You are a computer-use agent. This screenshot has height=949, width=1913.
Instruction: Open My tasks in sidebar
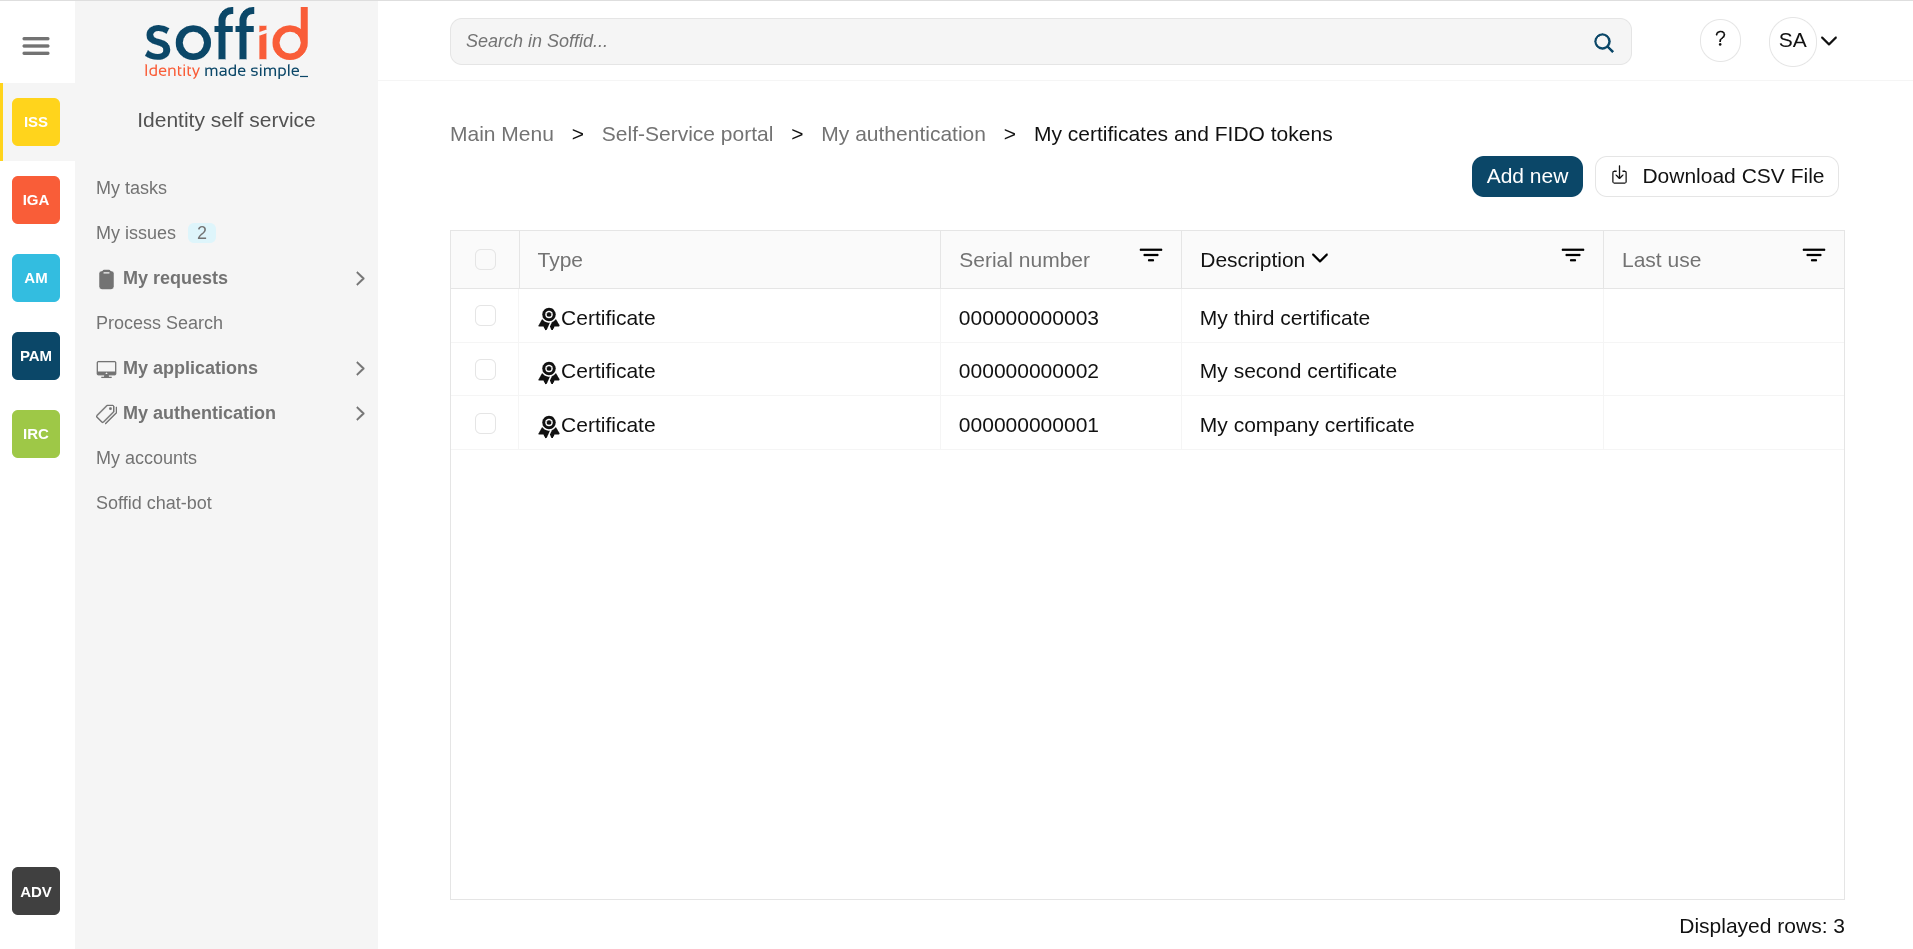click(131, 188)
